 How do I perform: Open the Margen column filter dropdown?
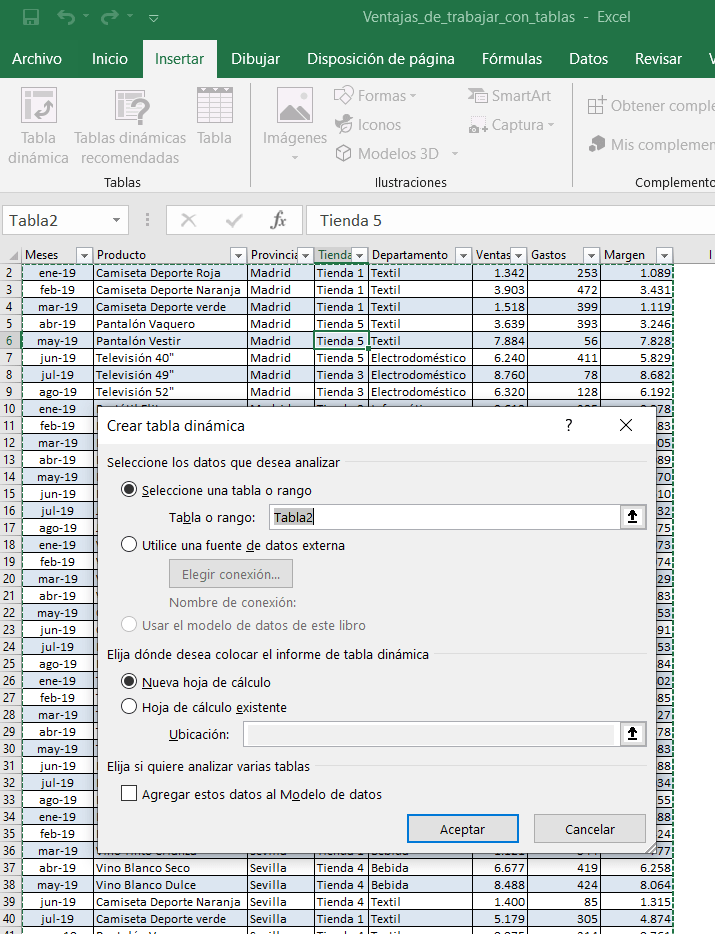point(664,255)
